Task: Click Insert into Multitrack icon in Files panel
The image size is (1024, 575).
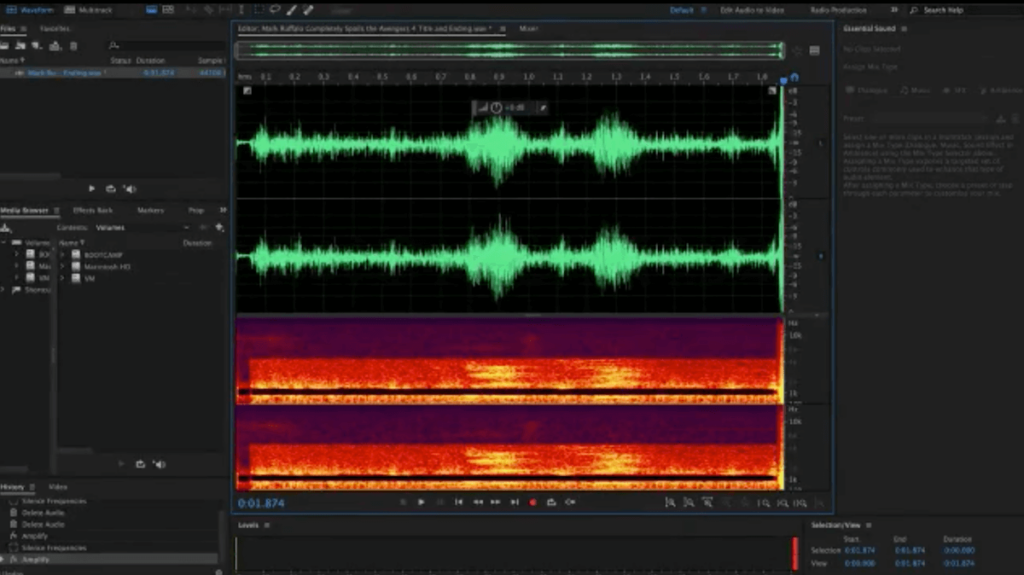Action: click(55, 46)
